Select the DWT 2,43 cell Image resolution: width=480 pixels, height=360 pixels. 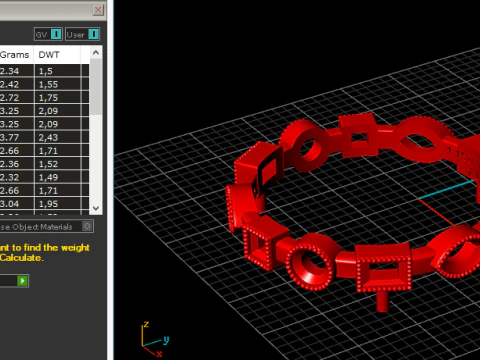(57, 137)
